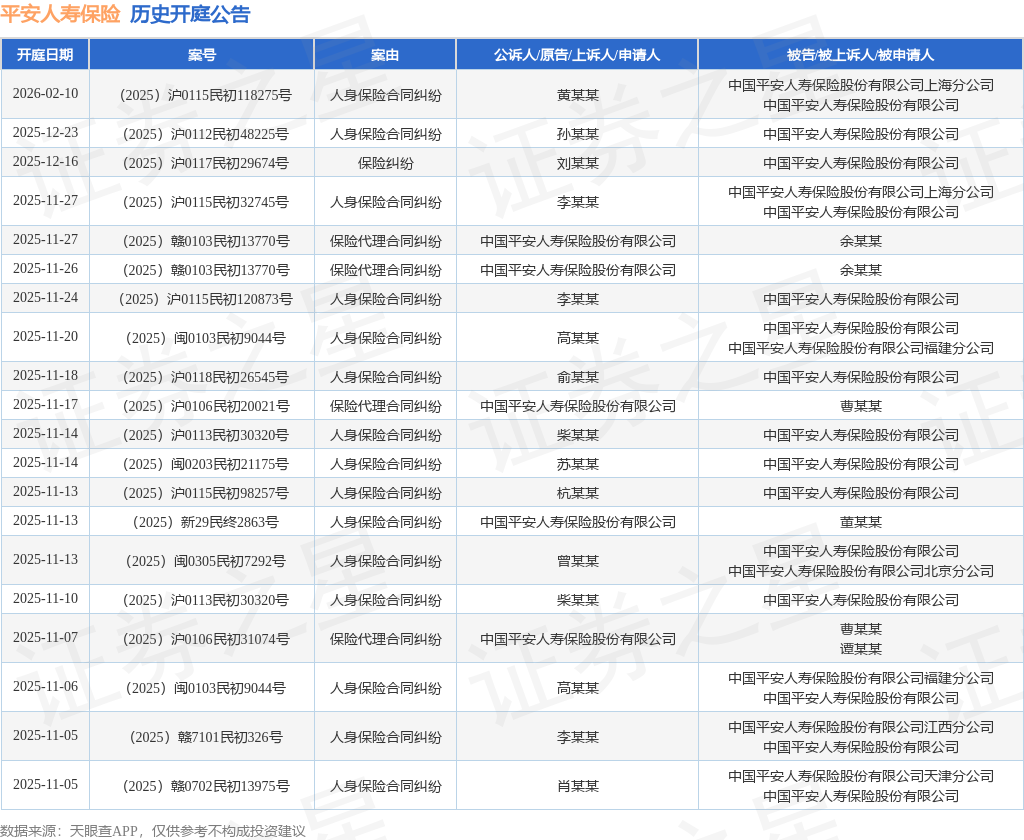Click the 开庭日期 column header
1024x840 pixels.
pos(45,55)
